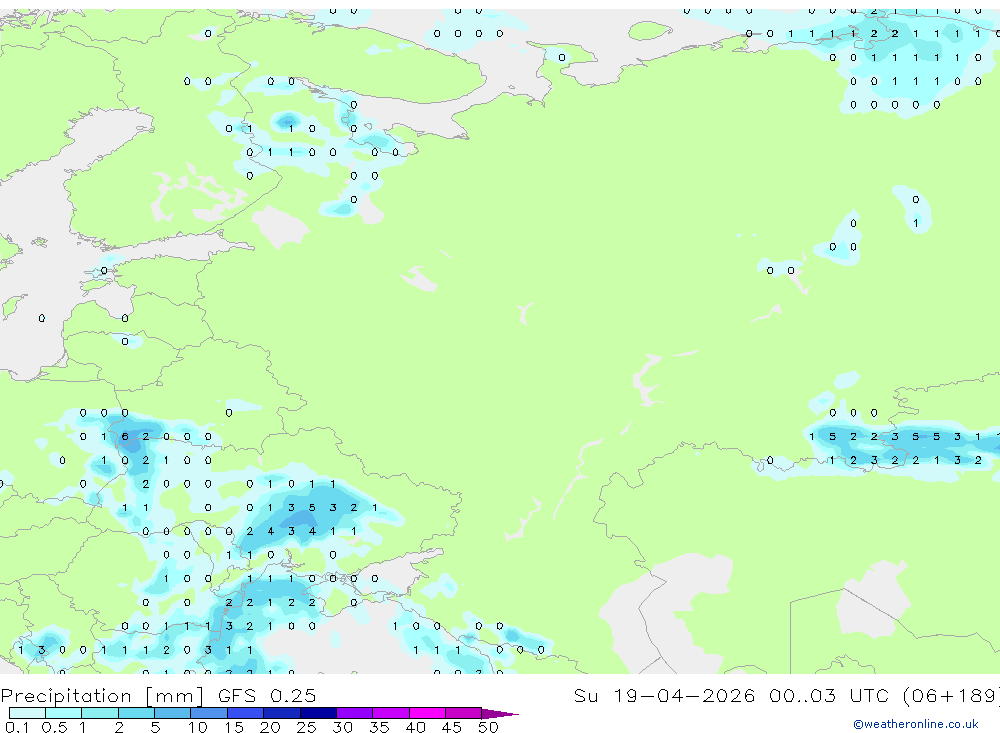Click the 'GFS 0.25' model label
Screen dimensions: 1000x733
tap(267, 695)
